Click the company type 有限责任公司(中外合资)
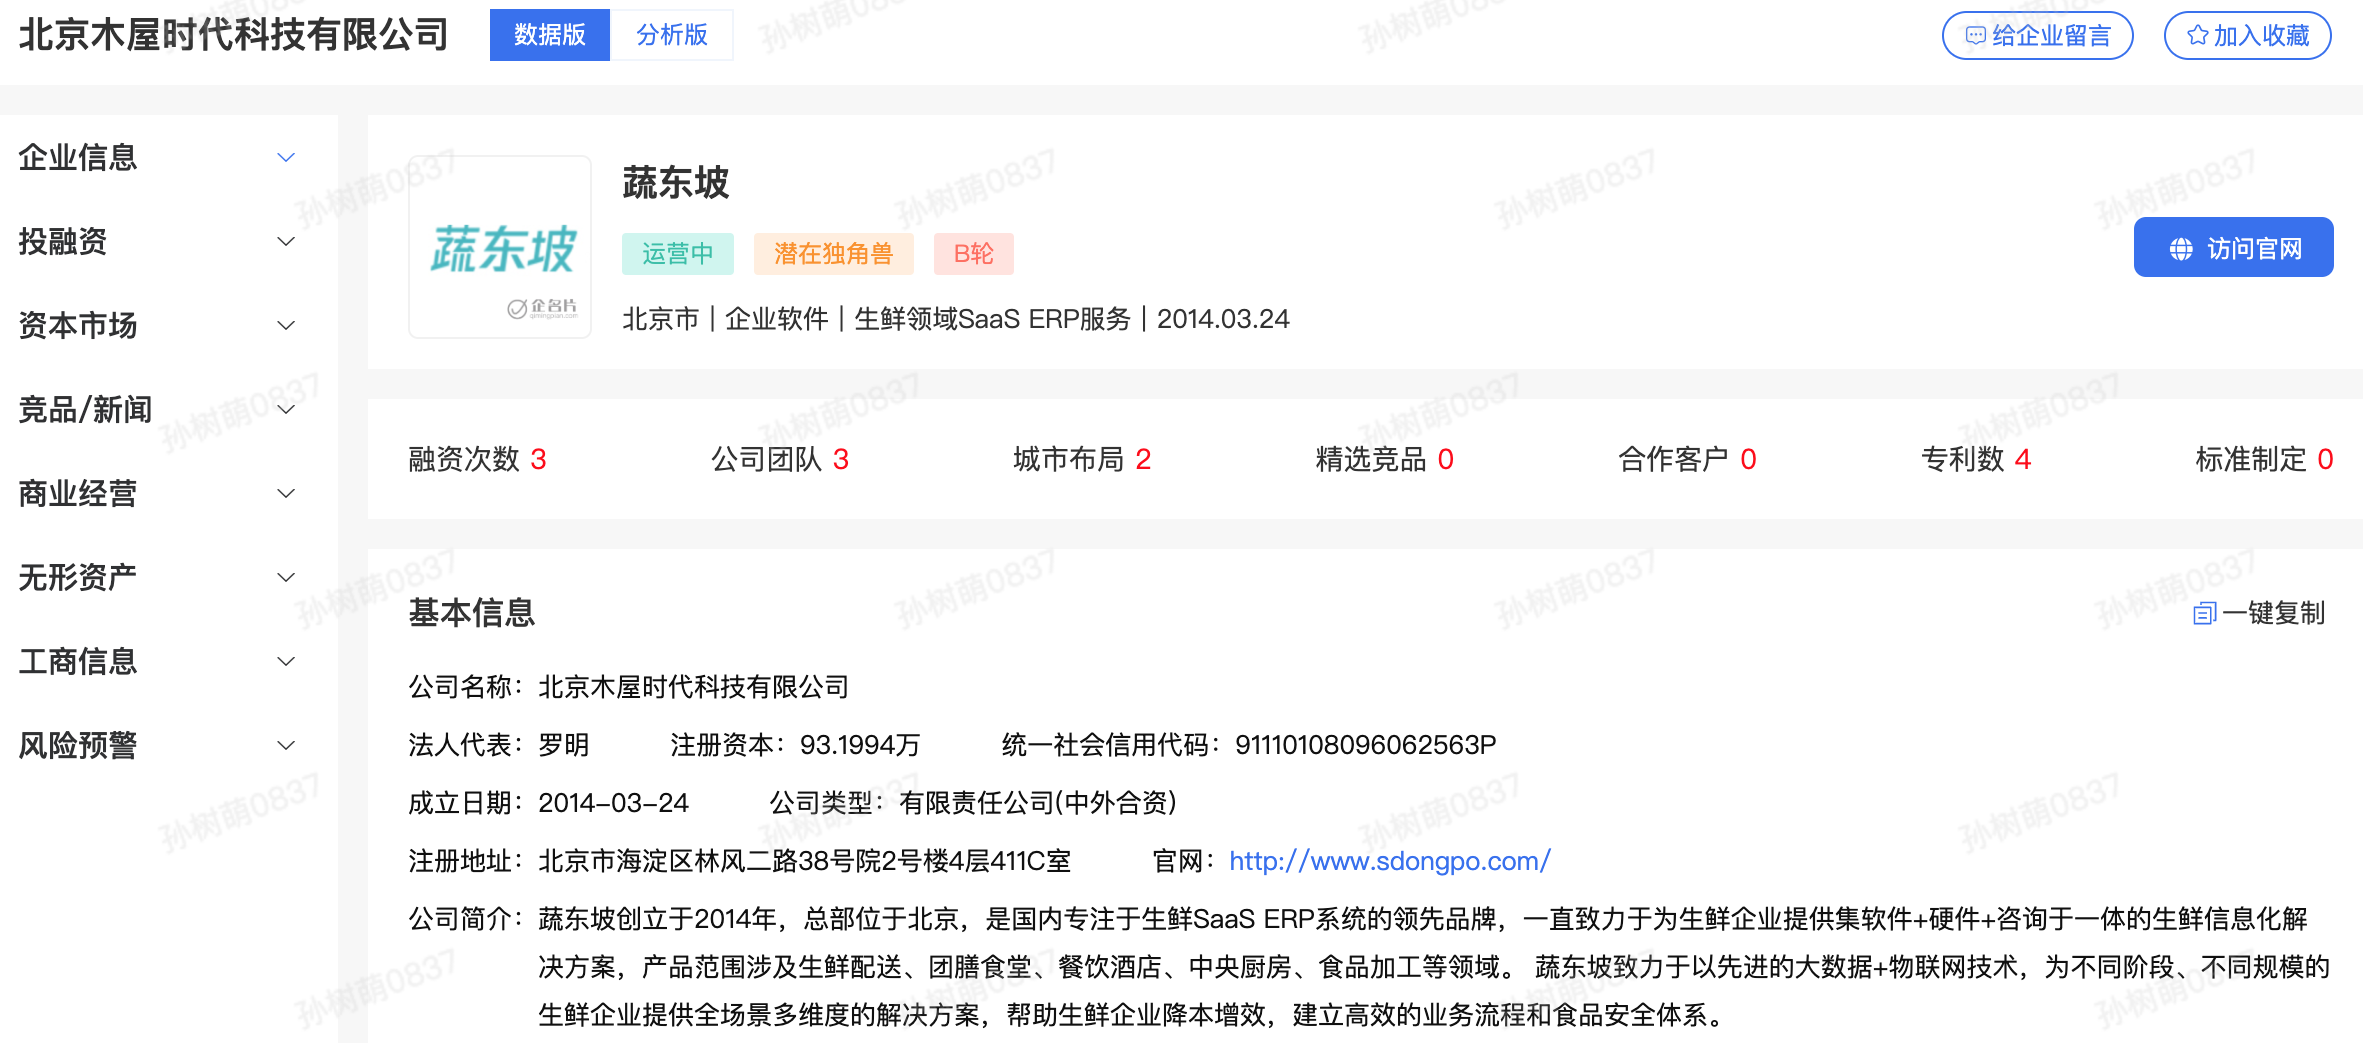The width and height of the screenshot is (2363, 1043). point(1038,803)
